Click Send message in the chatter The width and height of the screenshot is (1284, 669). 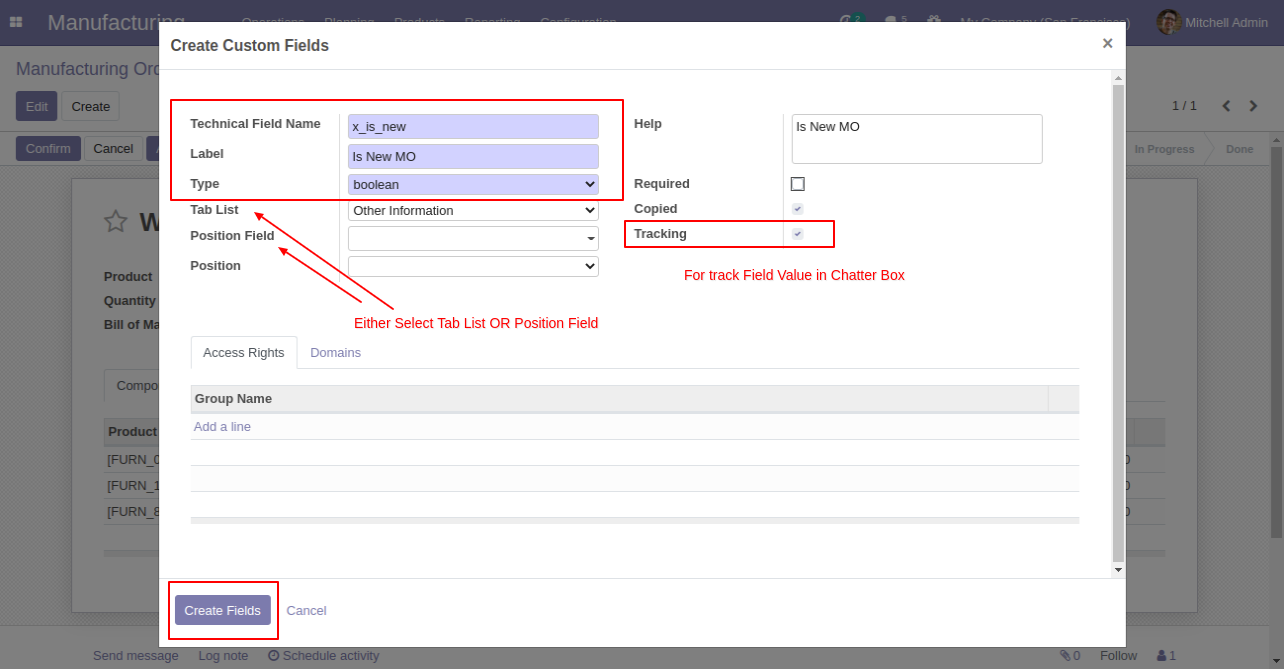pos(136,656)
